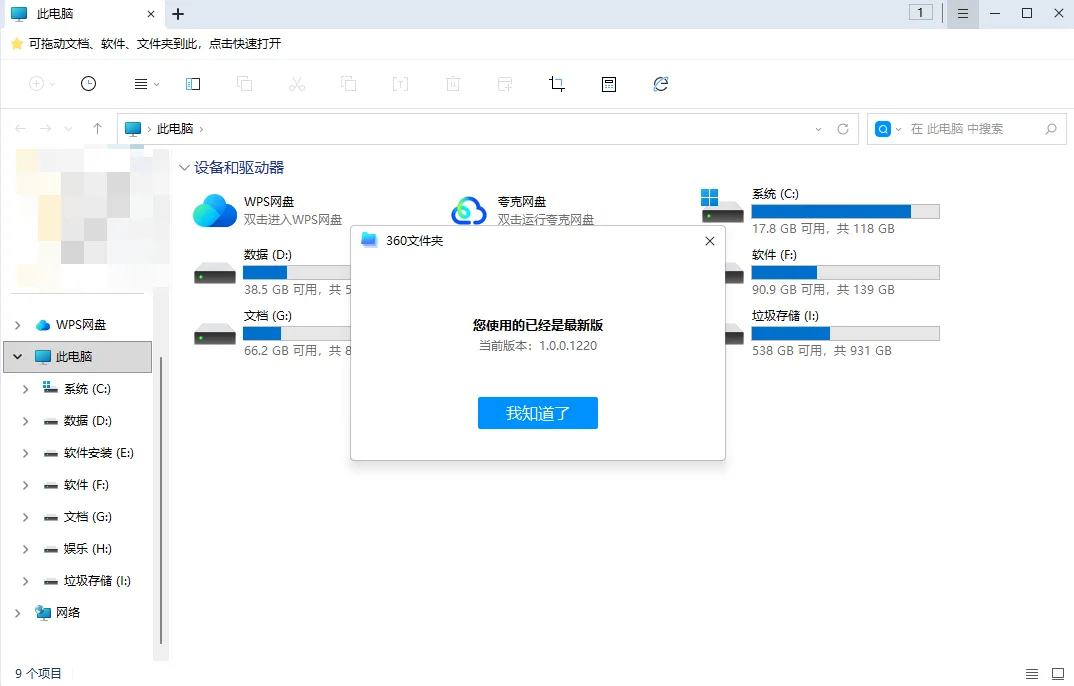The height and width of the screenshot is (686, 1074).
Task: Select 文档 (G:) in the sidebar tree
Action: pos(78,517)
